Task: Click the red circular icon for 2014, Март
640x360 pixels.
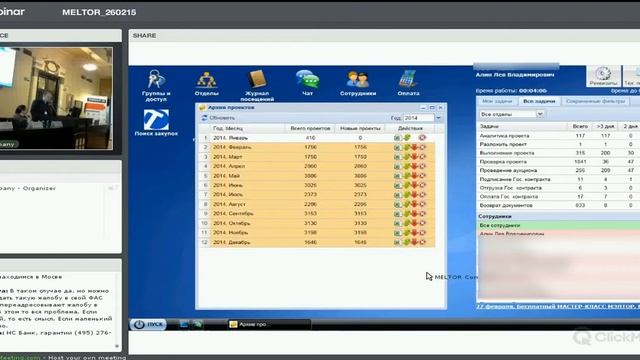Action: tap(422, 157)
